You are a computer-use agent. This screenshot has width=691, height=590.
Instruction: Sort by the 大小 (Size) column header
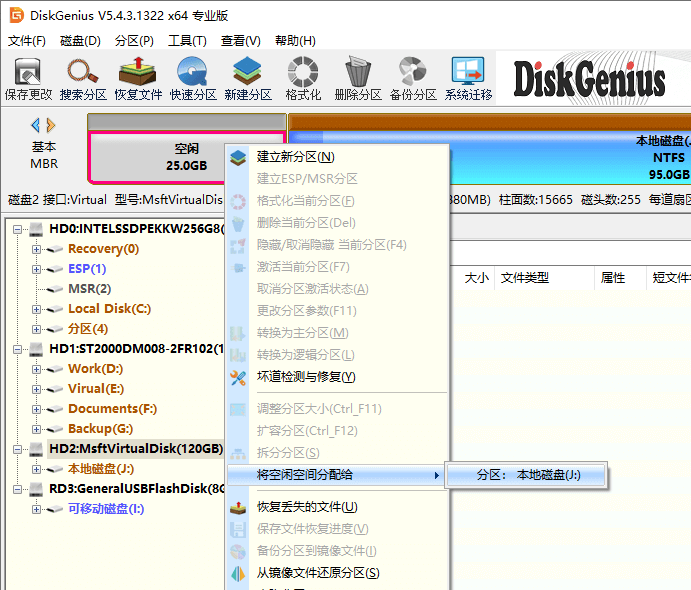477,278
